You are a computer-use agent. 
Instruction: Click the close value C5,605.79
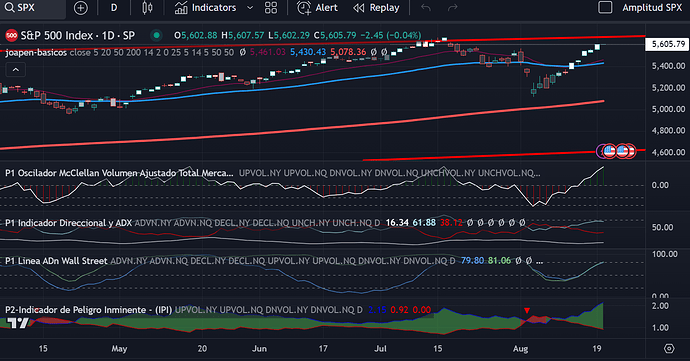click(335, 35)
